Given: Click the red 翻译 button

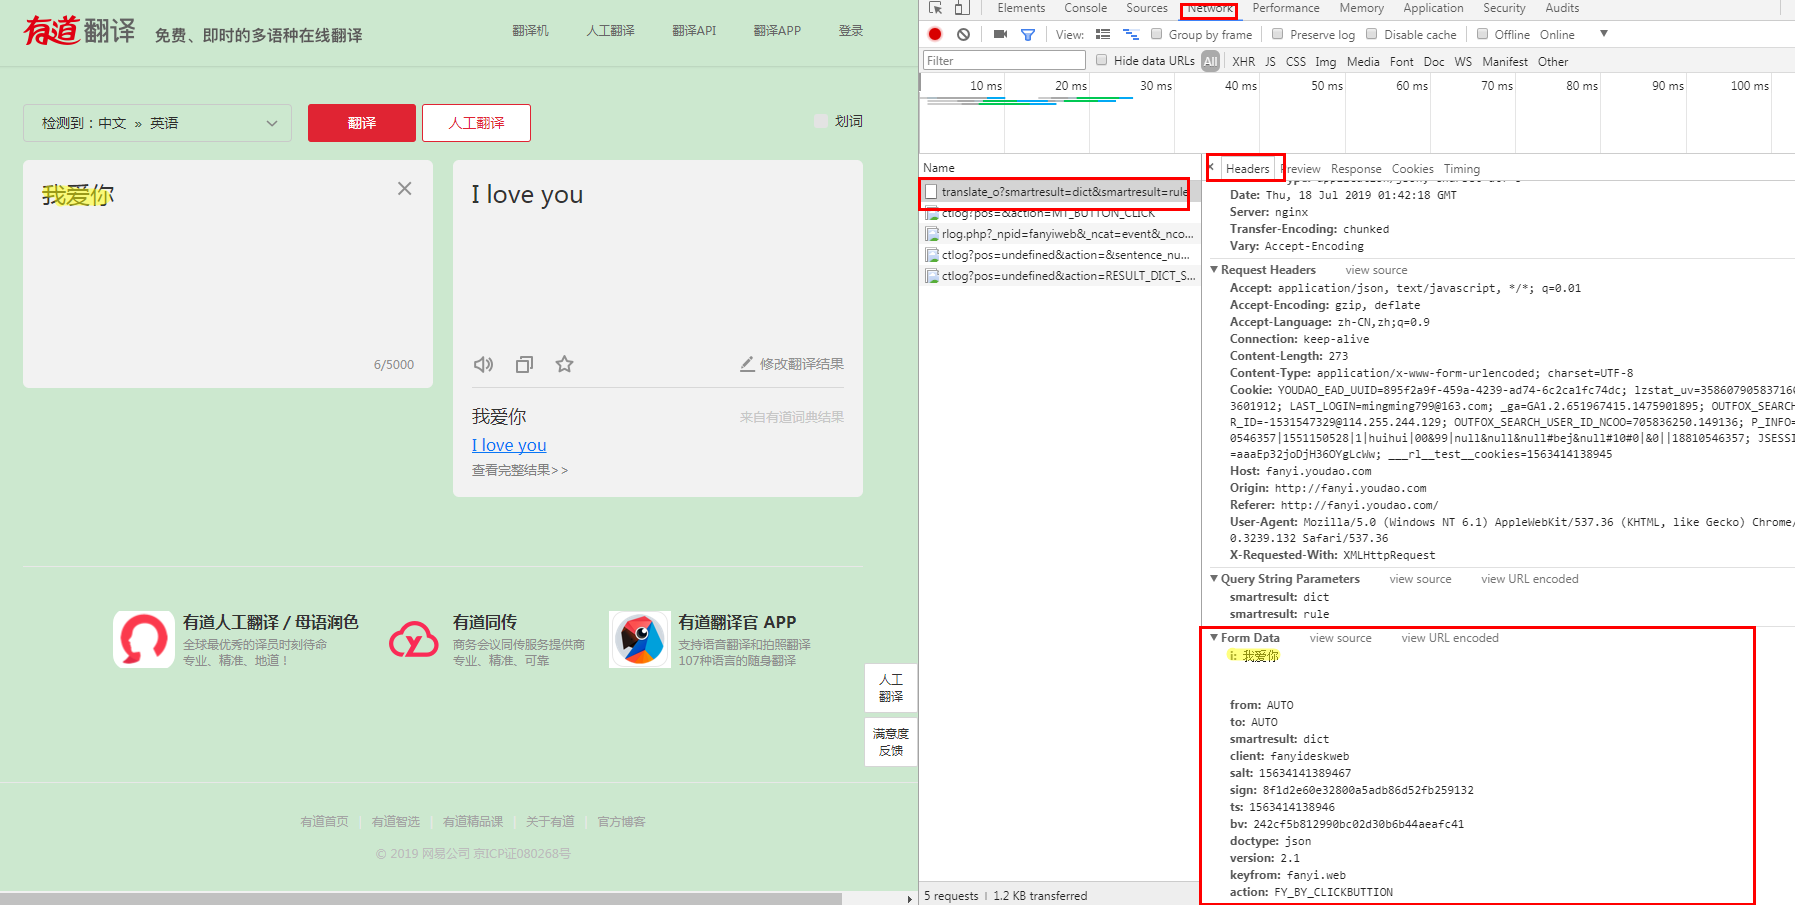Looking at the screenshot, I should [x=362, y=123].
